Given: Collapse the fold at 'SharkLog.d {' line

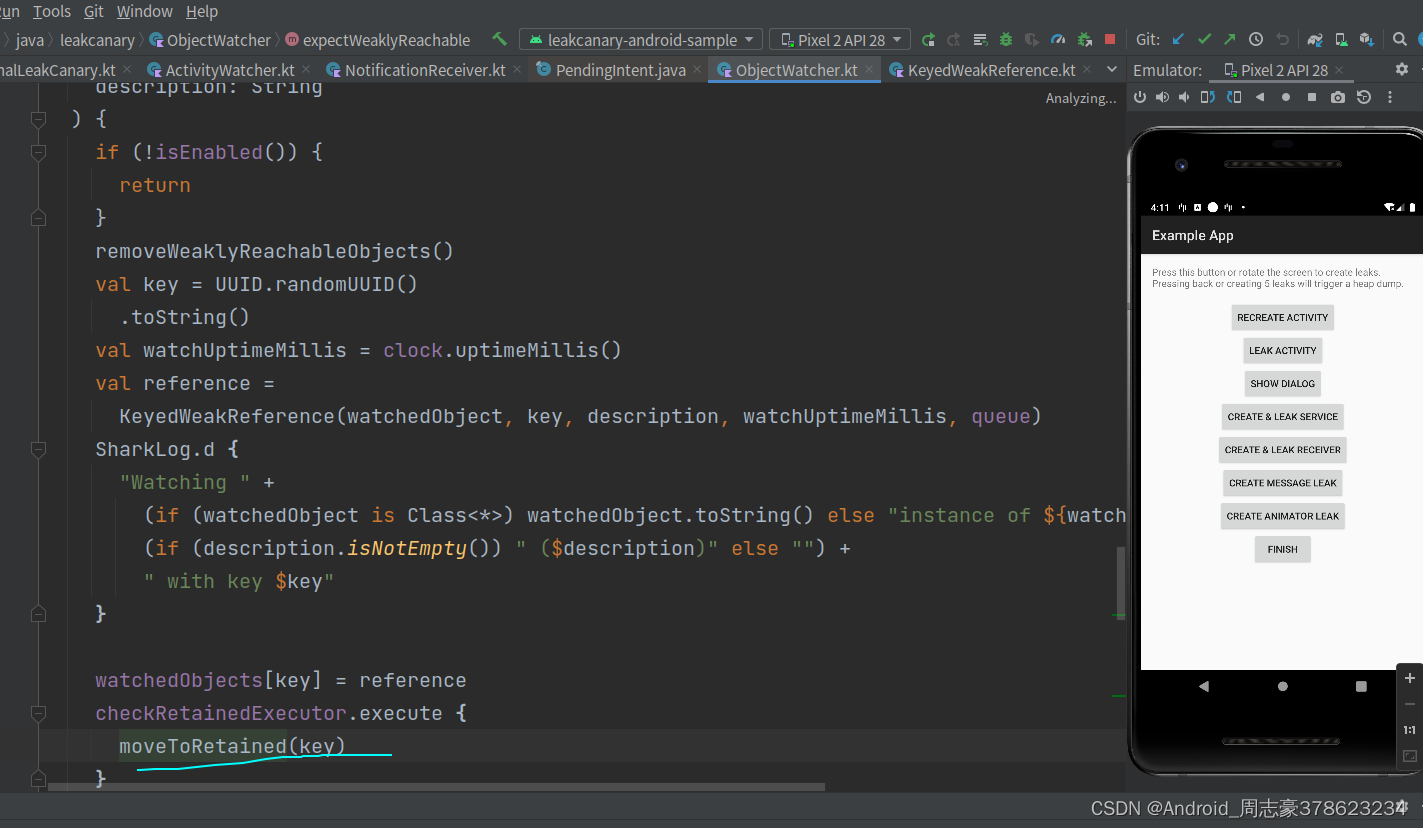Looking at the screenshot, I should (38, 449).
